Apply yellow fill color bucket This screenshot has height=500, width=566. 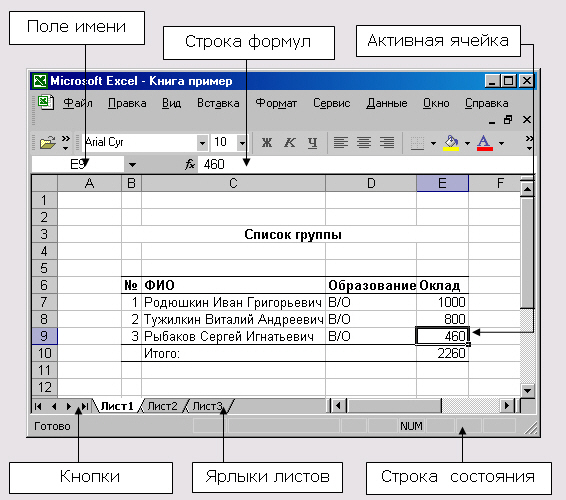(451, 143)
